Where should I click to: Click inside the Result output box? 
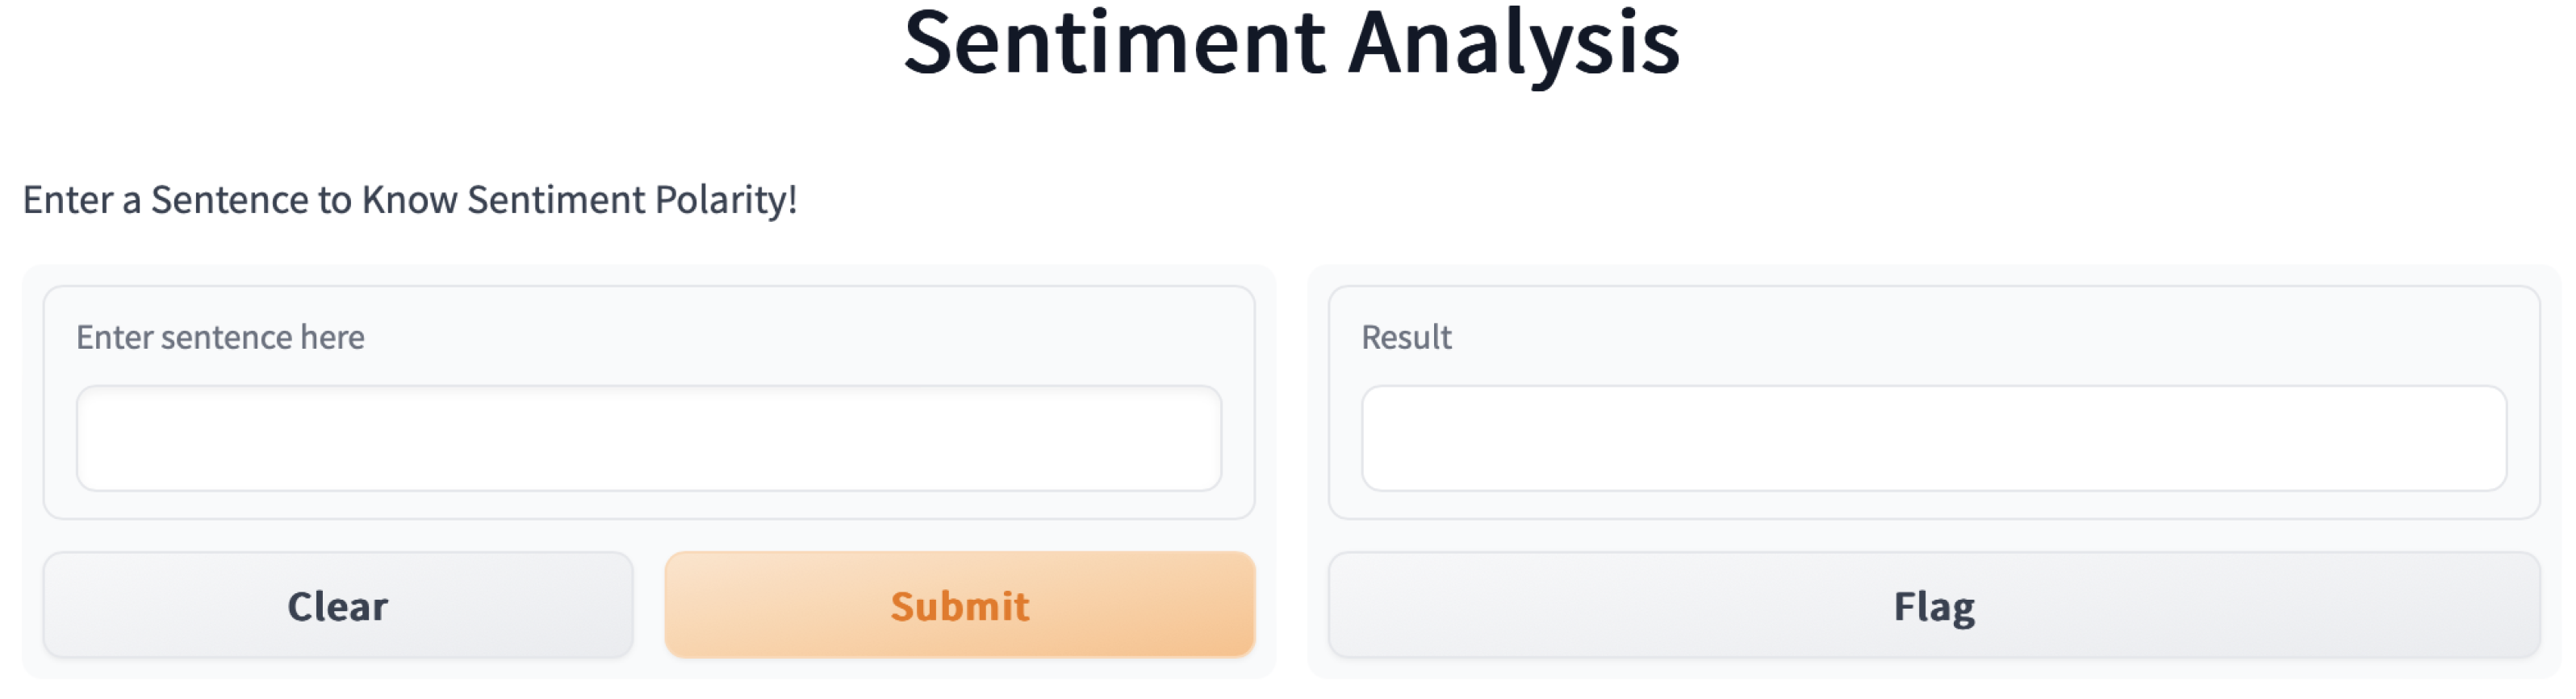(1933, 438)
